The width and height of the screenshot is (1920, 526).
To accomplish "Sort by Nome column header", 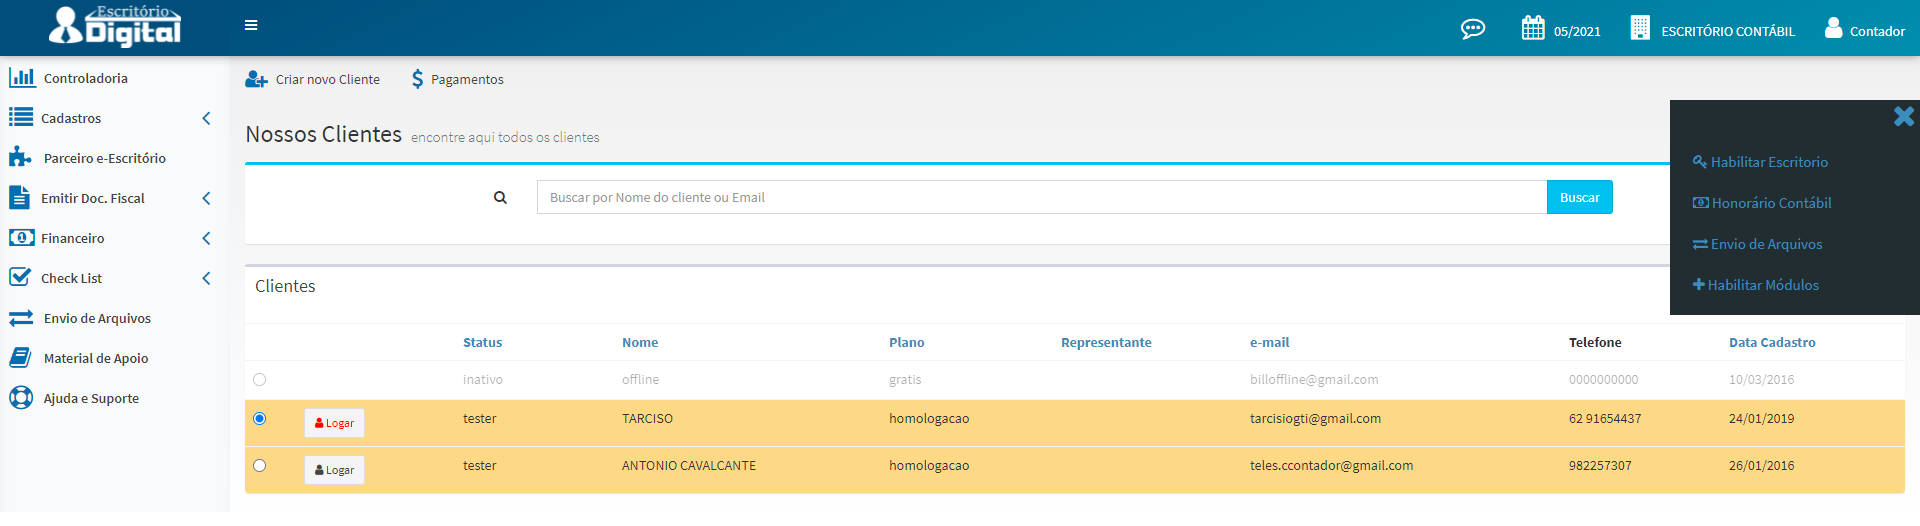I will point(640,342).
